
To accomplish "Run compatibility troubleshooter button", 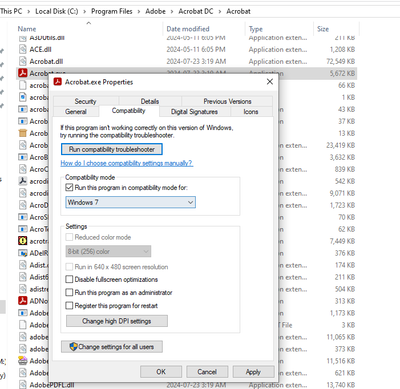I will (112, 149).
